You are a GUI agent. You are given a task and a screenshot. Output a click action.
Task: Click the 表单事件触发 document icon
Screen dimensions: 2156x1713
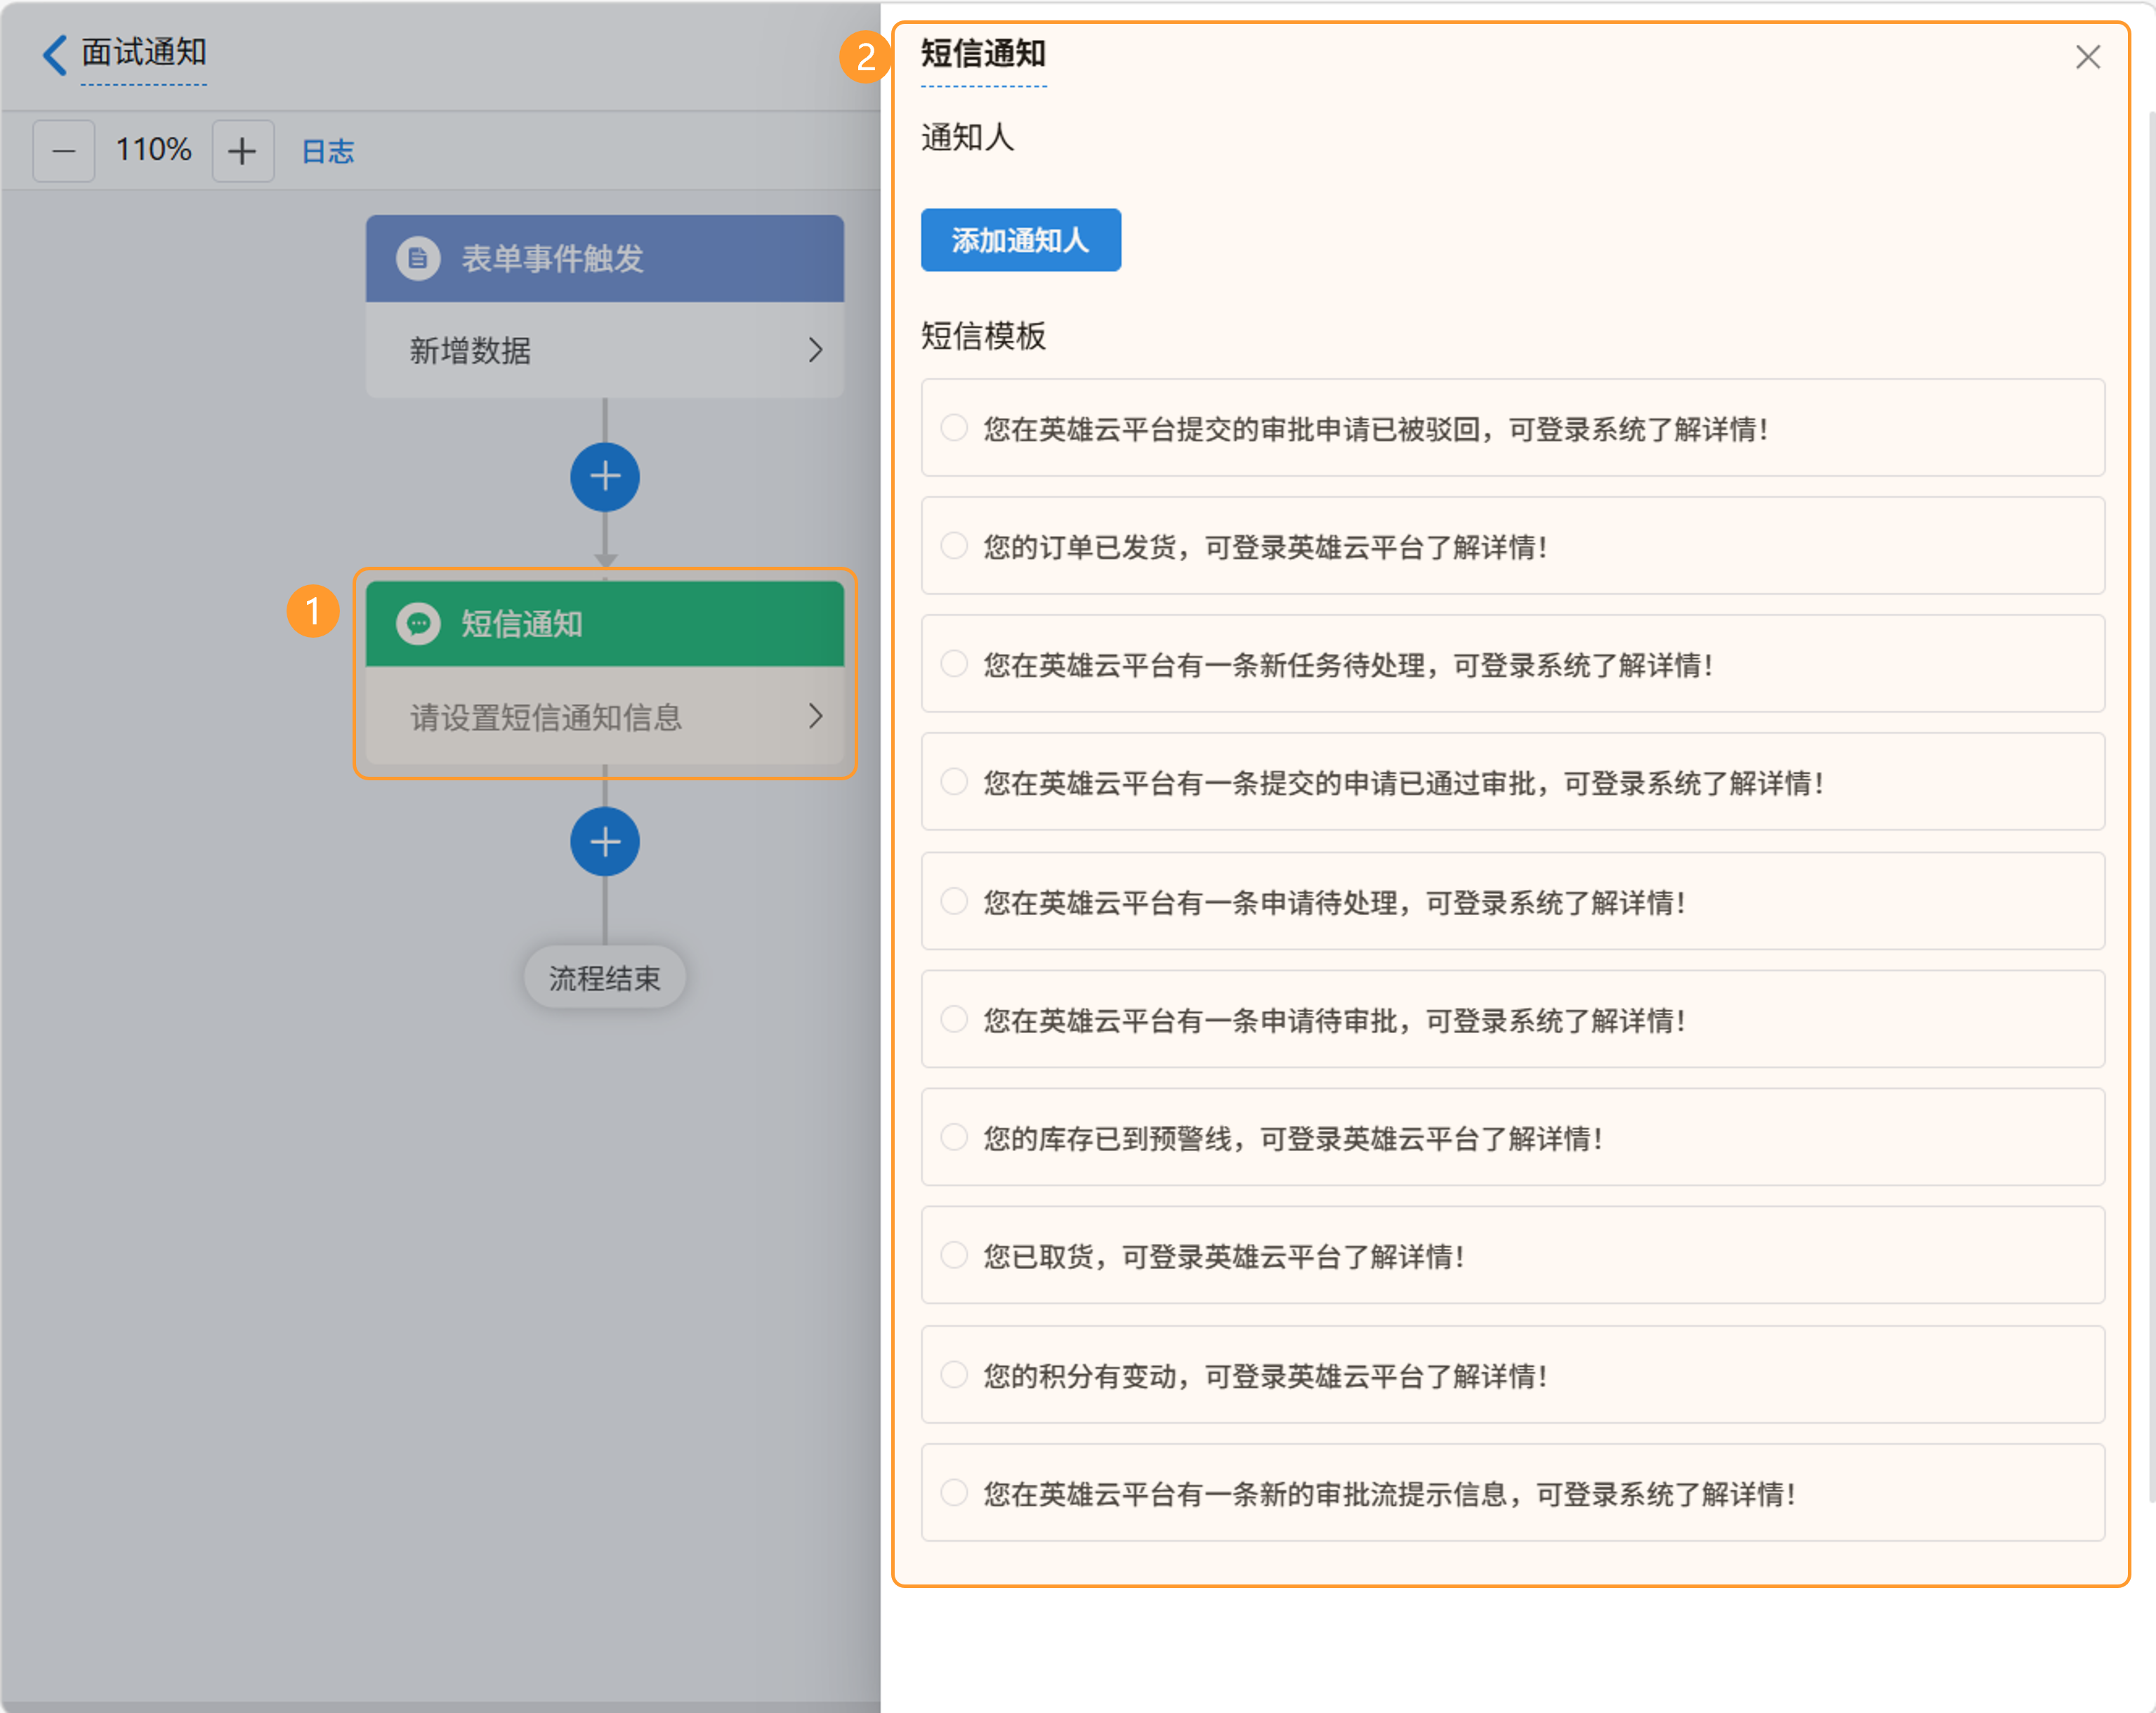[418, 259]
